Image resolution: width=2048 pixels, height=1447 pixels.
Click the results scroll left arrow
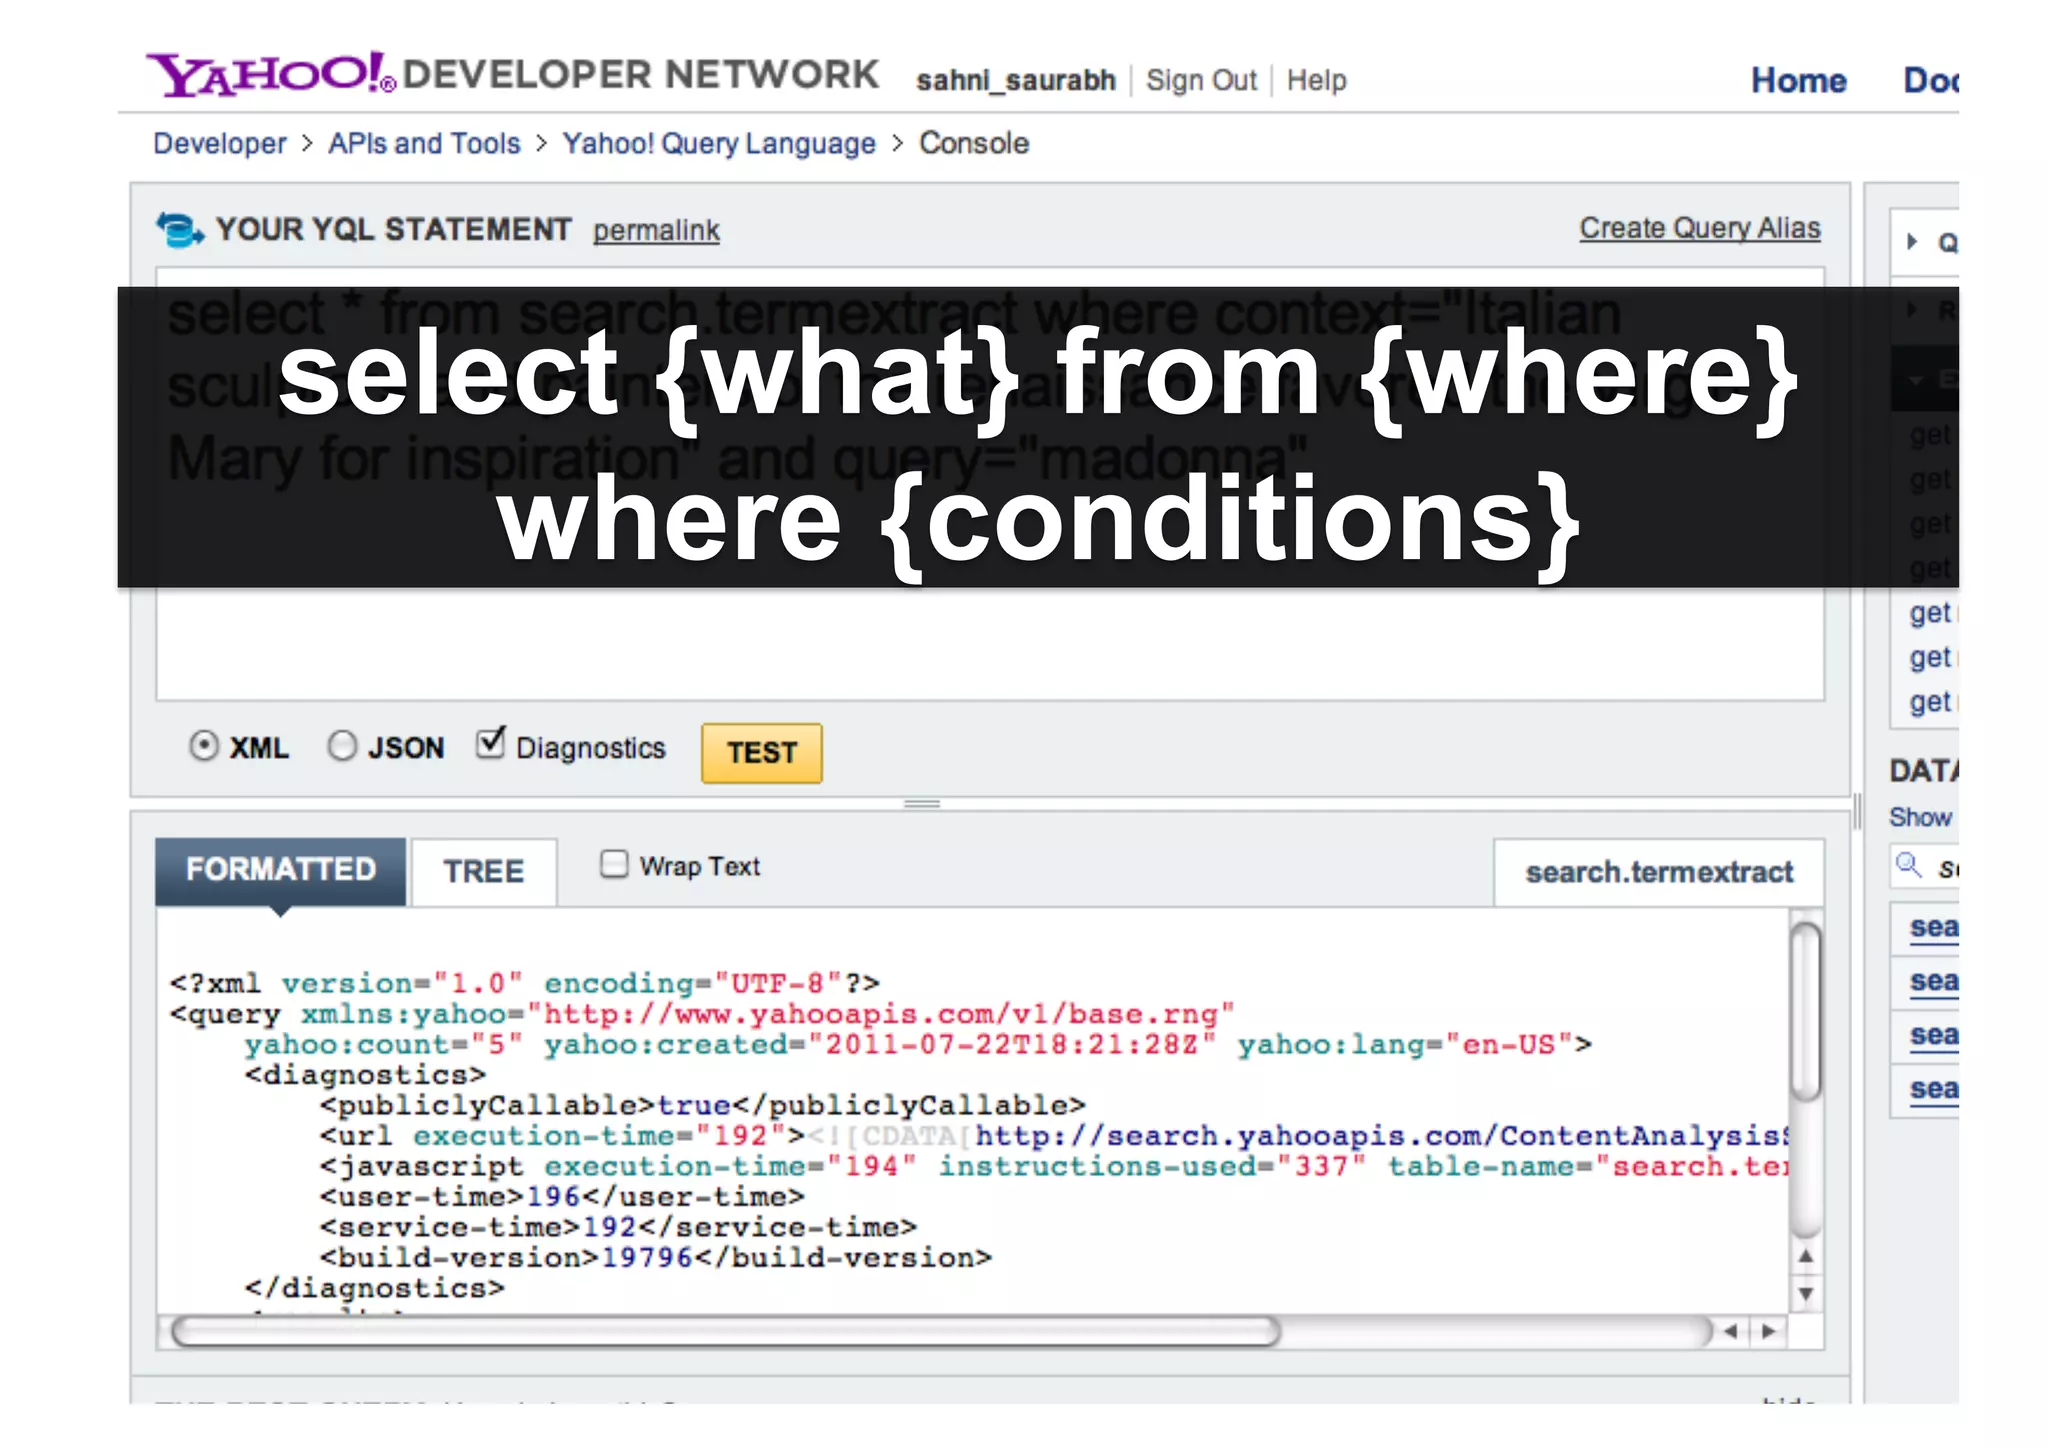(x=1731, y=1331)
